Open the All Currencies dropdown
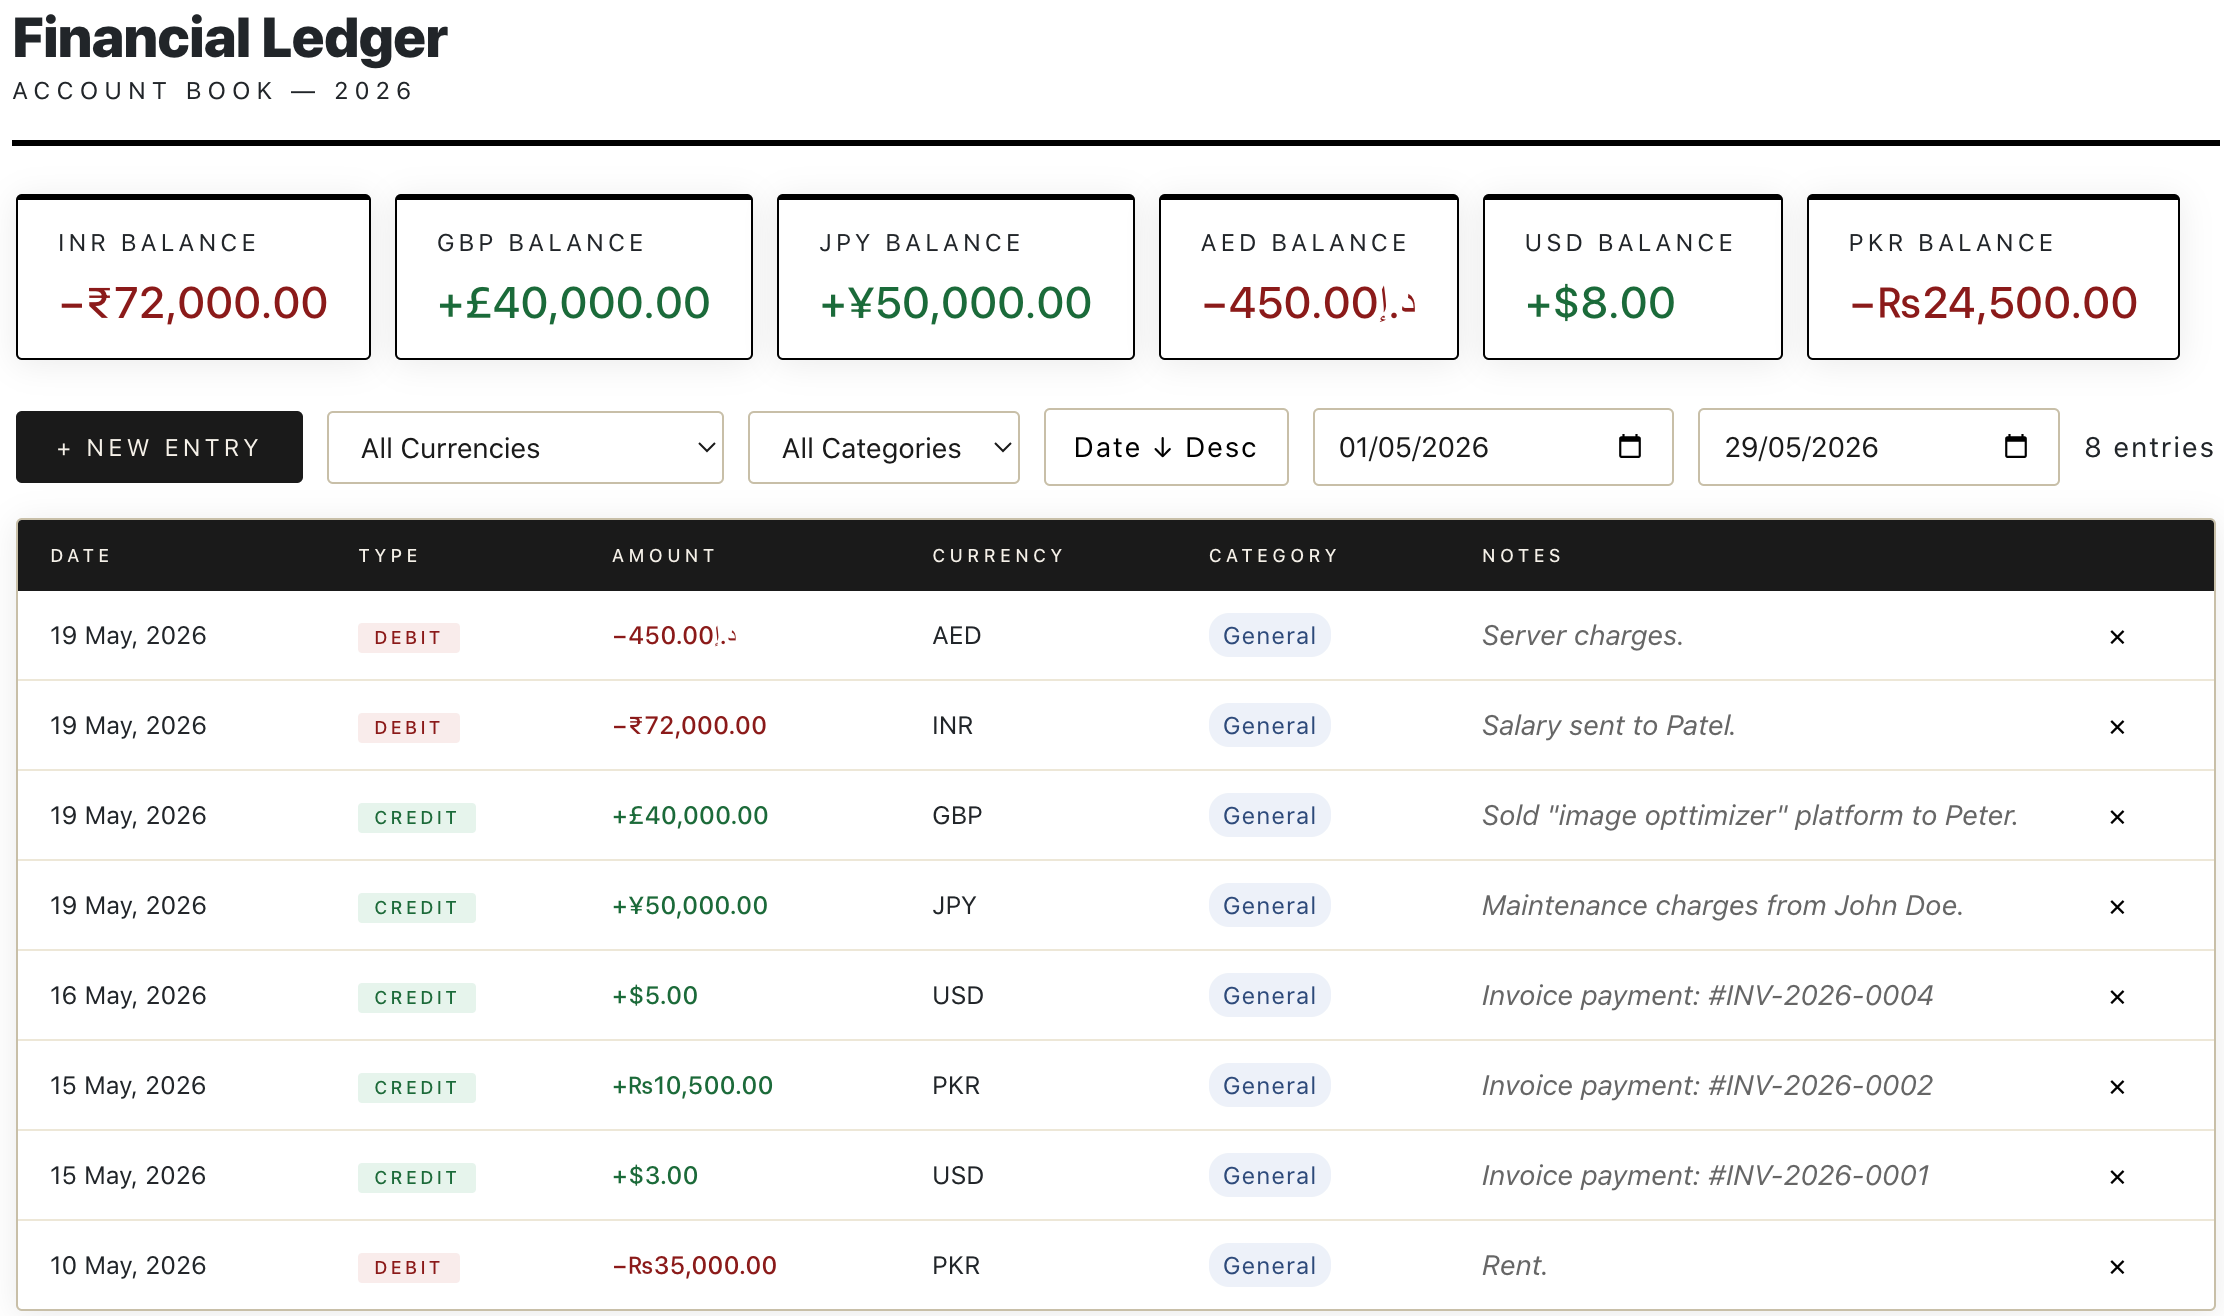Viewport: 2224px width, 1316px height. pos(525,447)
